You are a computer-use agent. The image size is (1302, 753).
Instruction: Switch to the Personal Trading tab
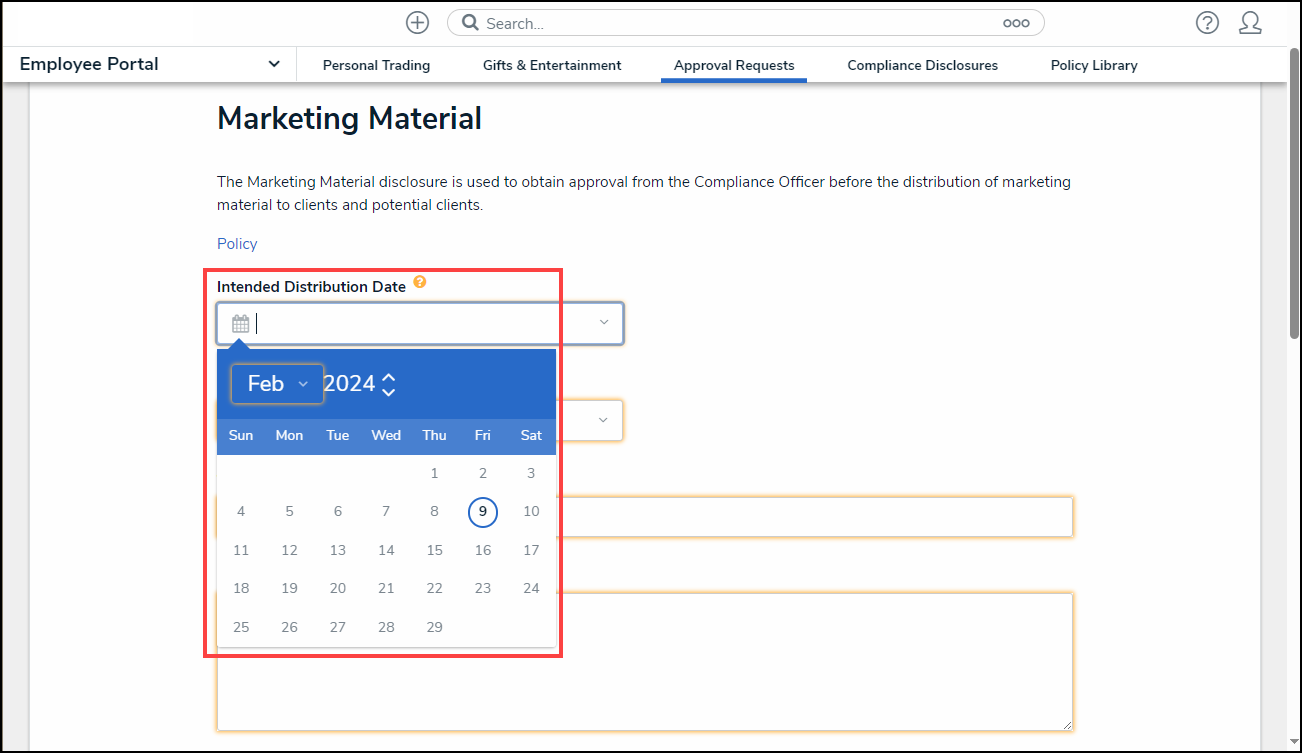tap(376, 65)
